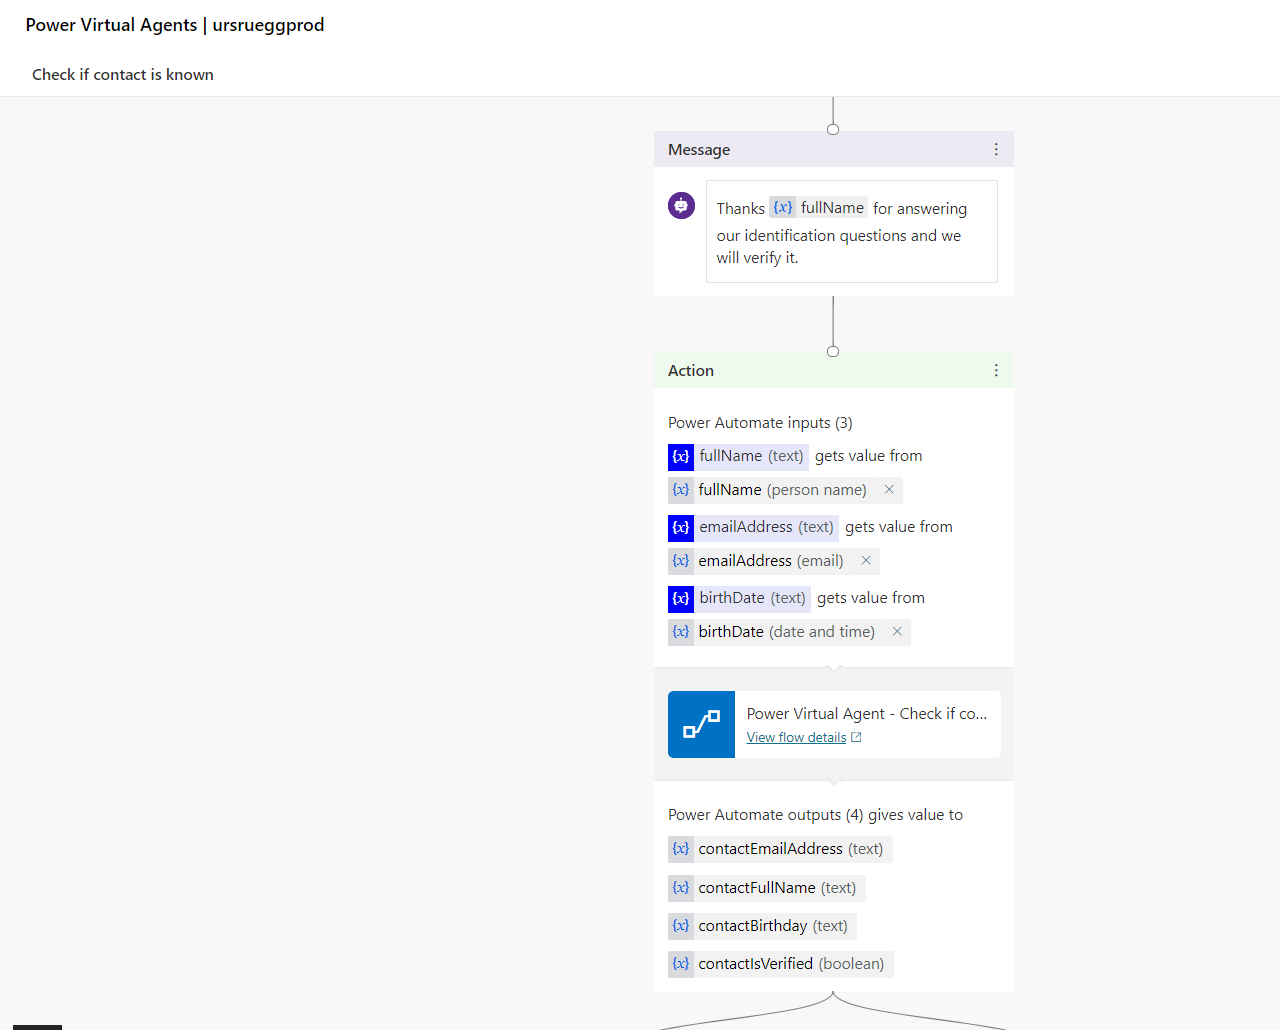Screen dimensions: 1280x1030
Task: Click the Power Automate inputs (3) label
Action: [760, 423]
